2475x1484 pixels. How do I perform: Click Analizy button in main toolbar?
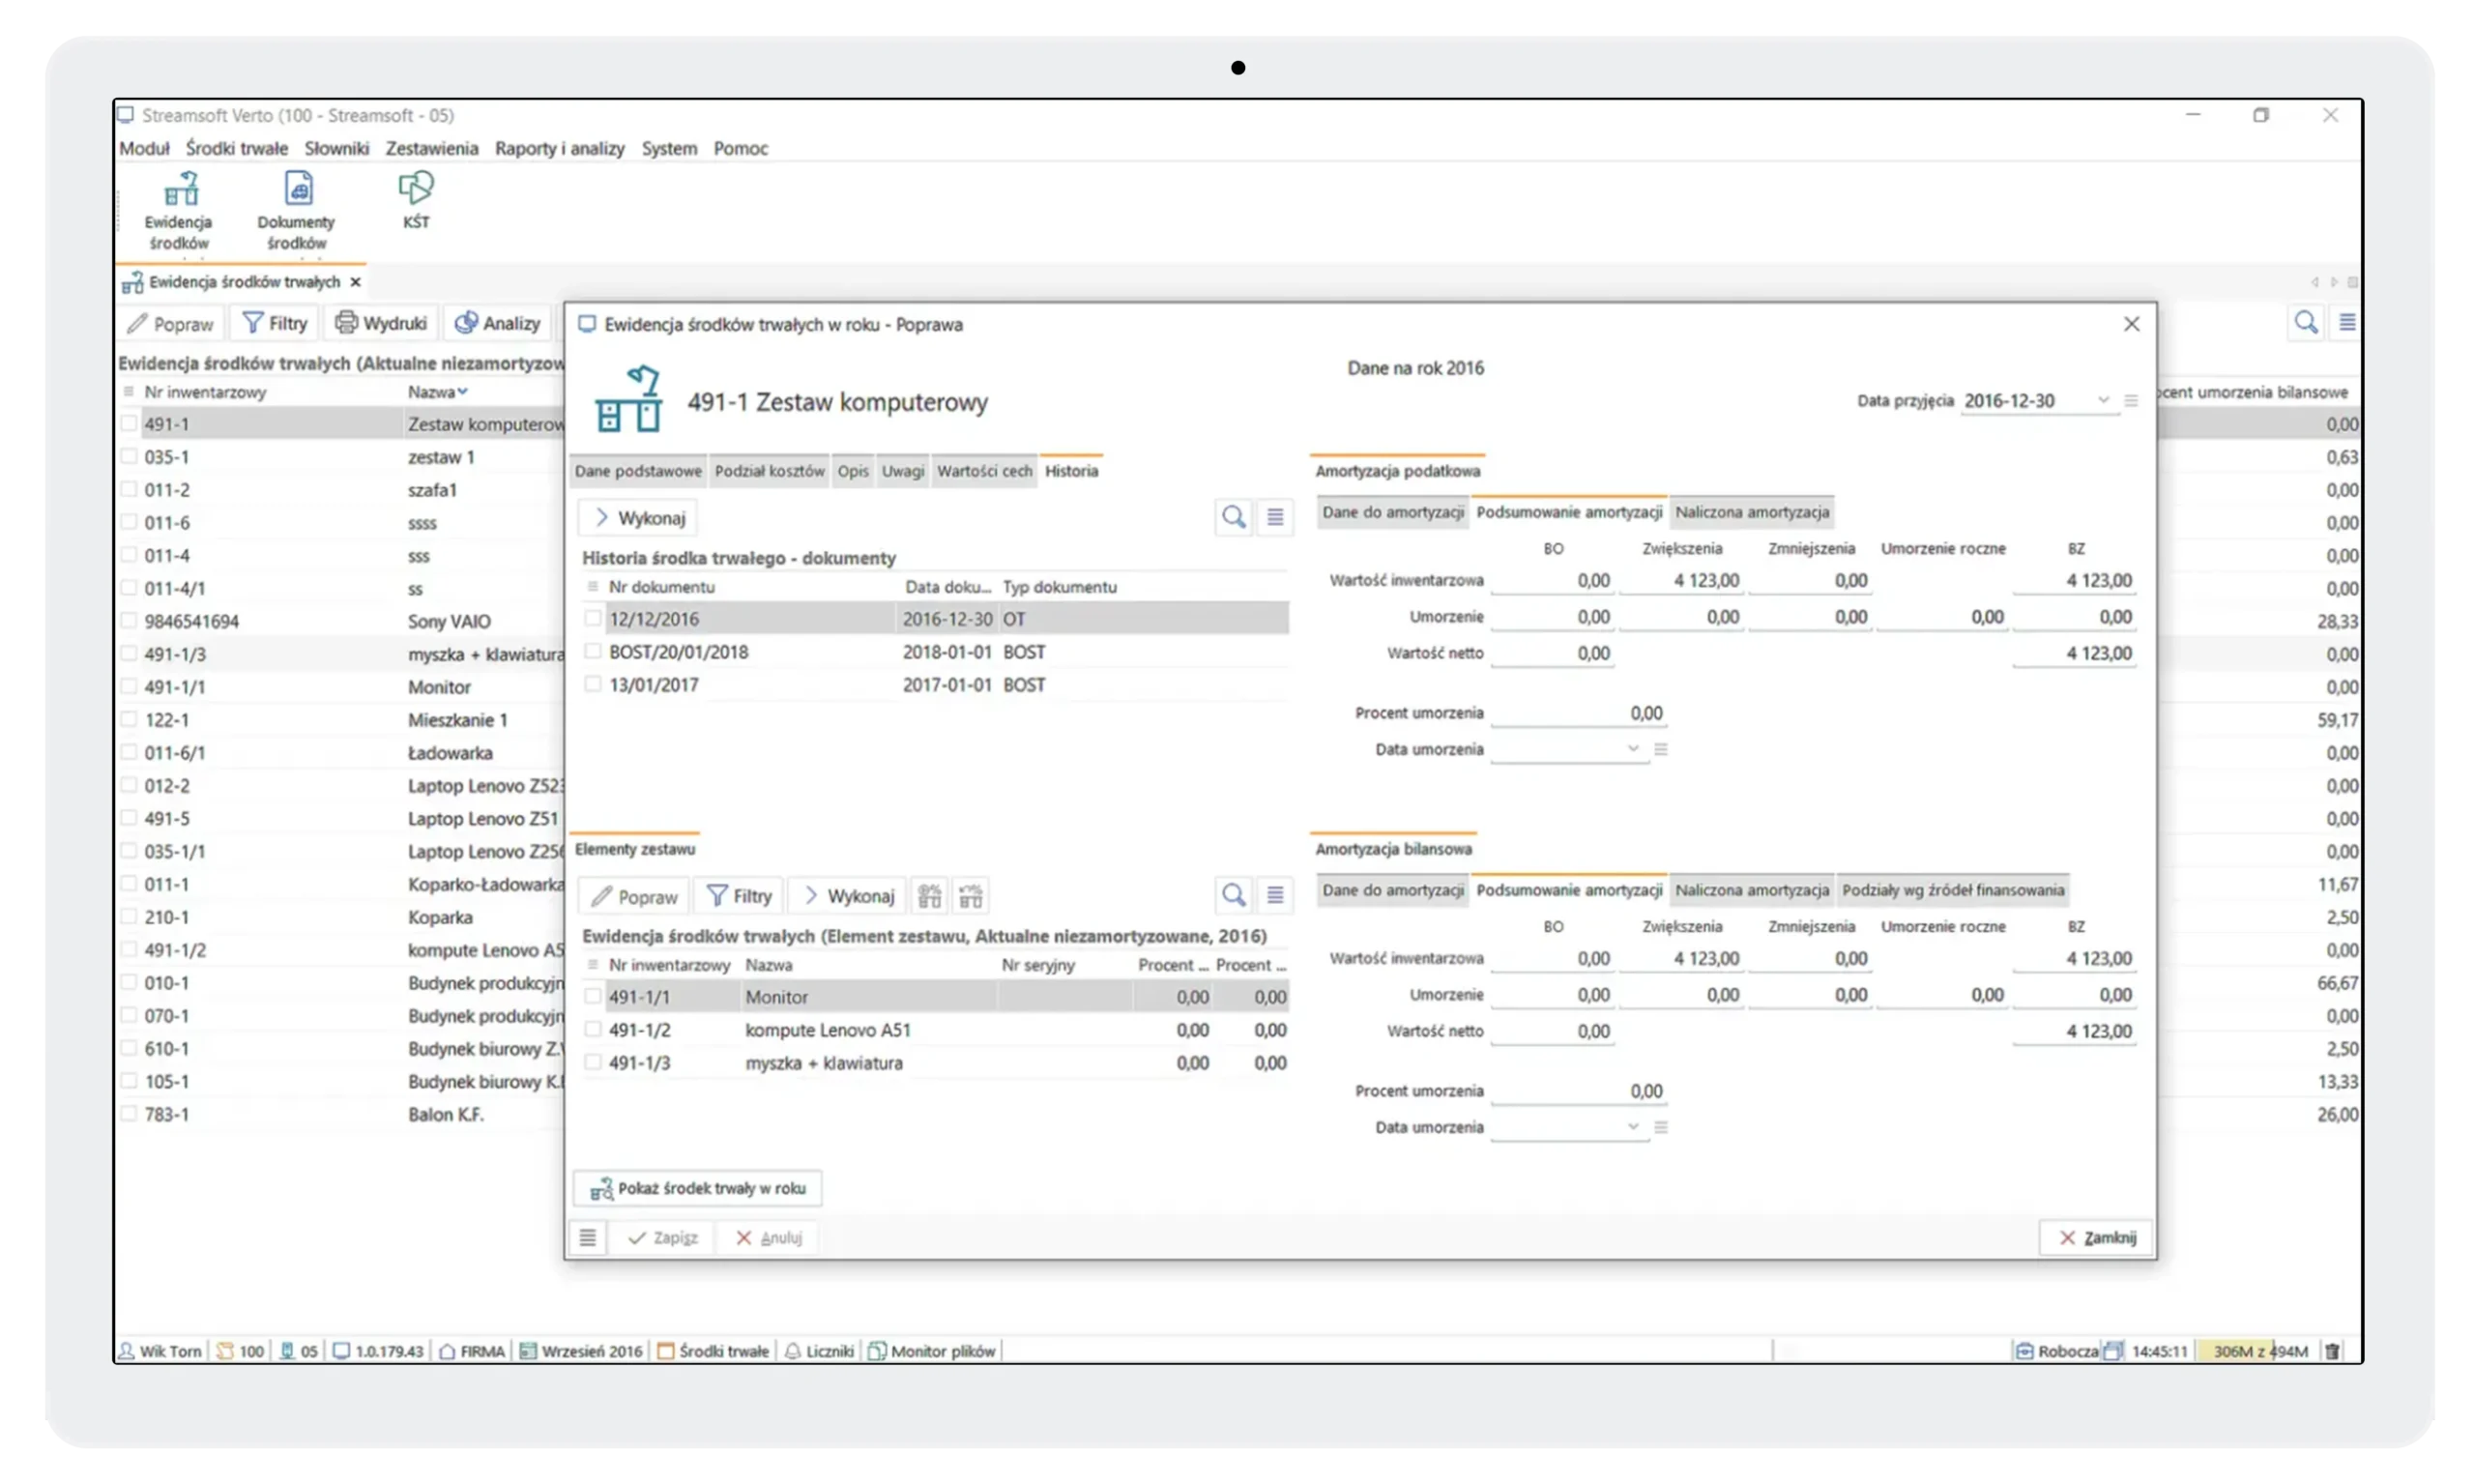coord(498,323)
